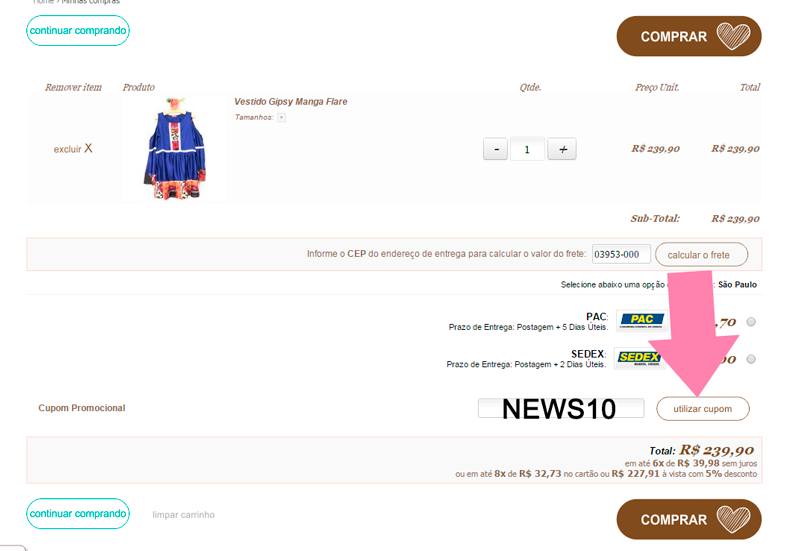Viewport: 800px width, 551px height.
Task: Click the PAC logo icon
Action: (x=642, y=320)
